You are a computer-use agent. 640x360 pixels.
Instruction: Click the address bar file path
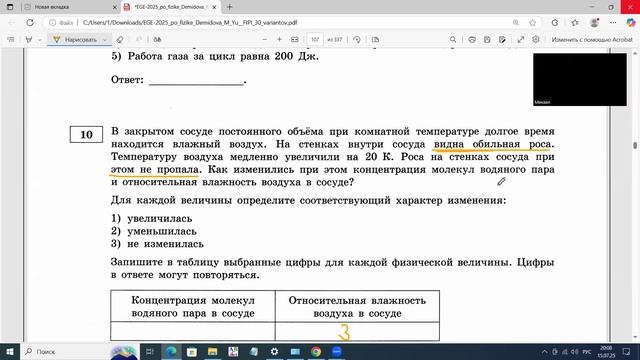190,23
